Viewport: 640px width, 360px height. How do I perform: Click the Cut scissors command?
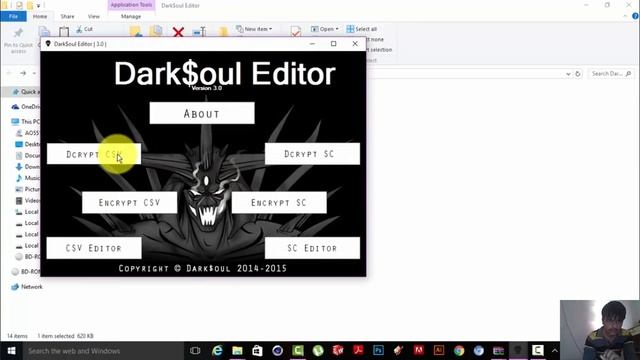point(84,29)
